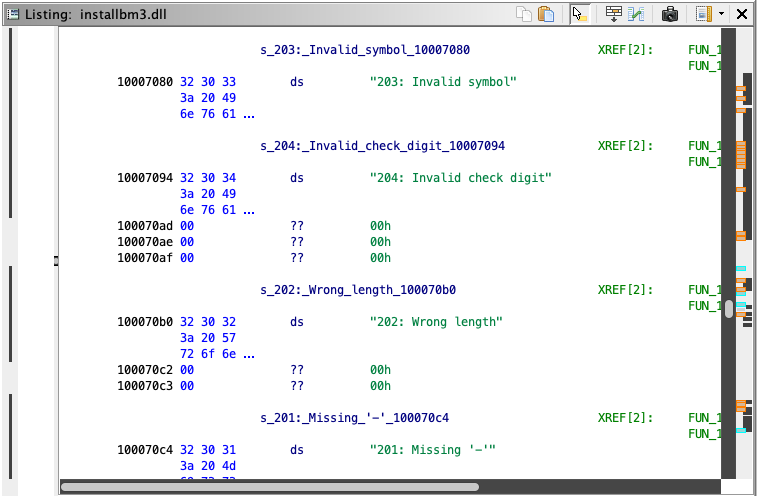
Task: Click address 100070af
Action: (145, 258)
